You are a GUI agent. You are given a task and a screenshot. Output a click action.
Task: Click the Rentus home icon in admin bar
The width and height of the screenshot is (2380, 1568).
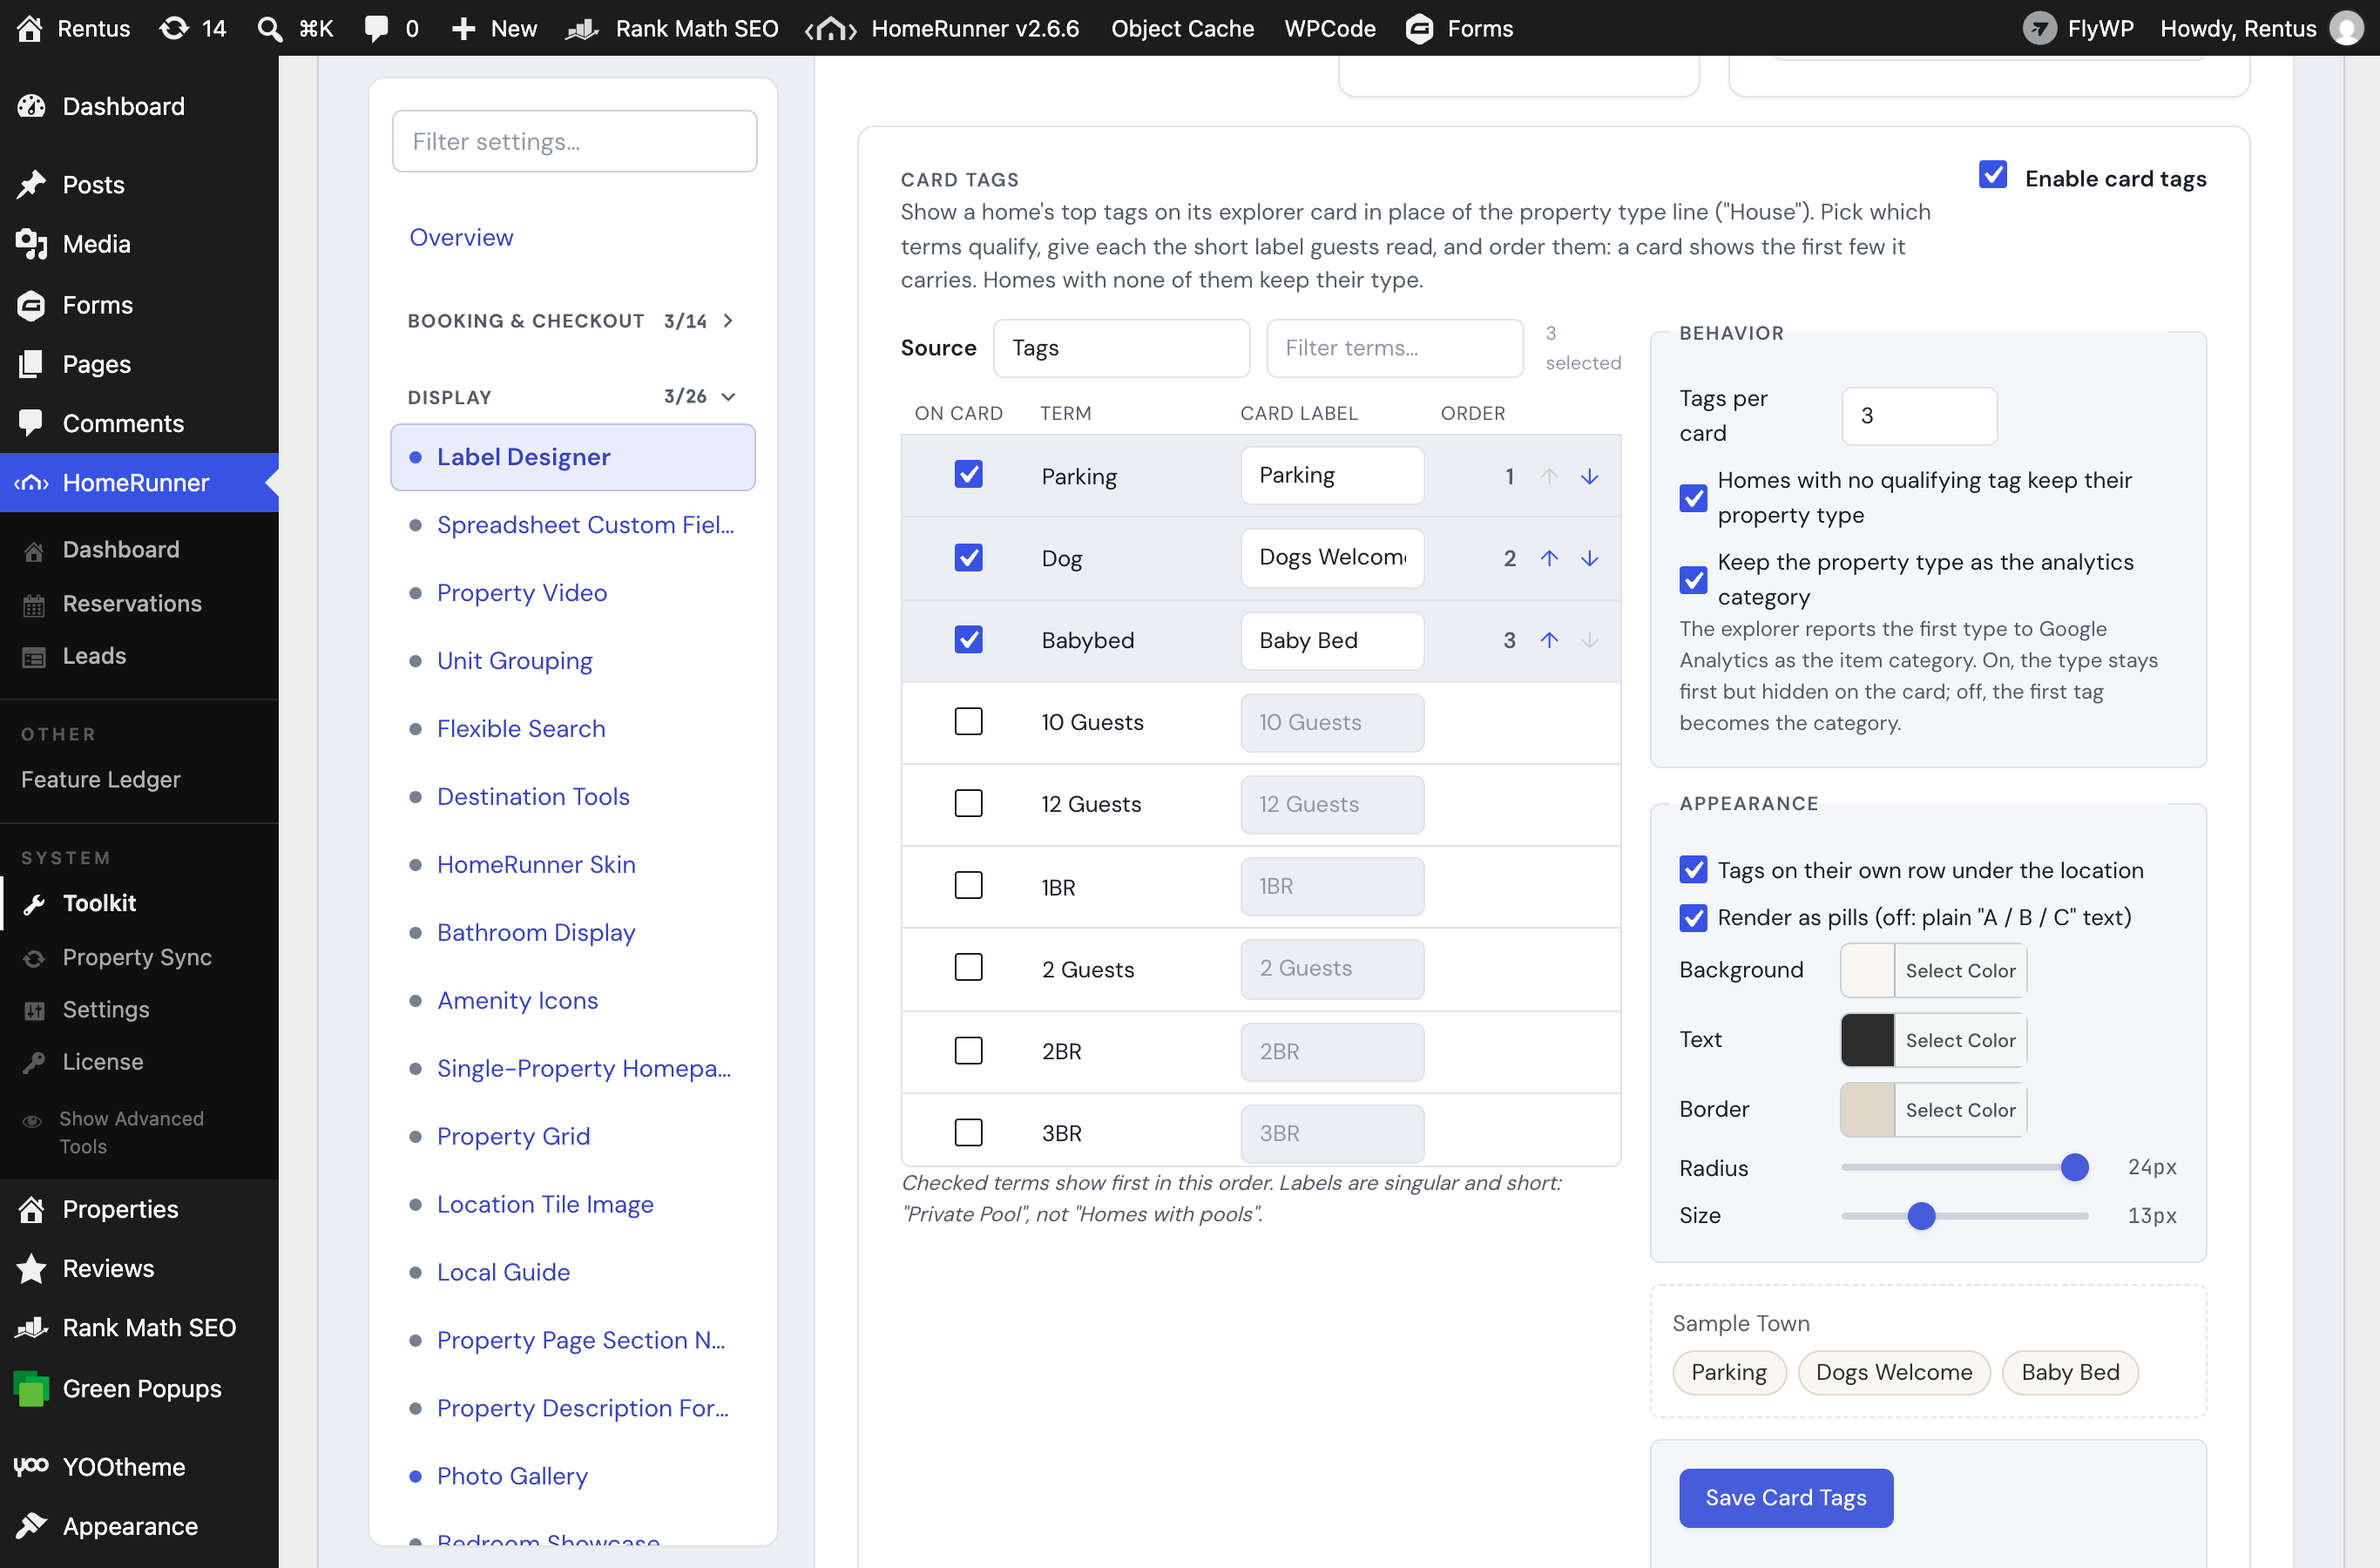coord(30,28)
